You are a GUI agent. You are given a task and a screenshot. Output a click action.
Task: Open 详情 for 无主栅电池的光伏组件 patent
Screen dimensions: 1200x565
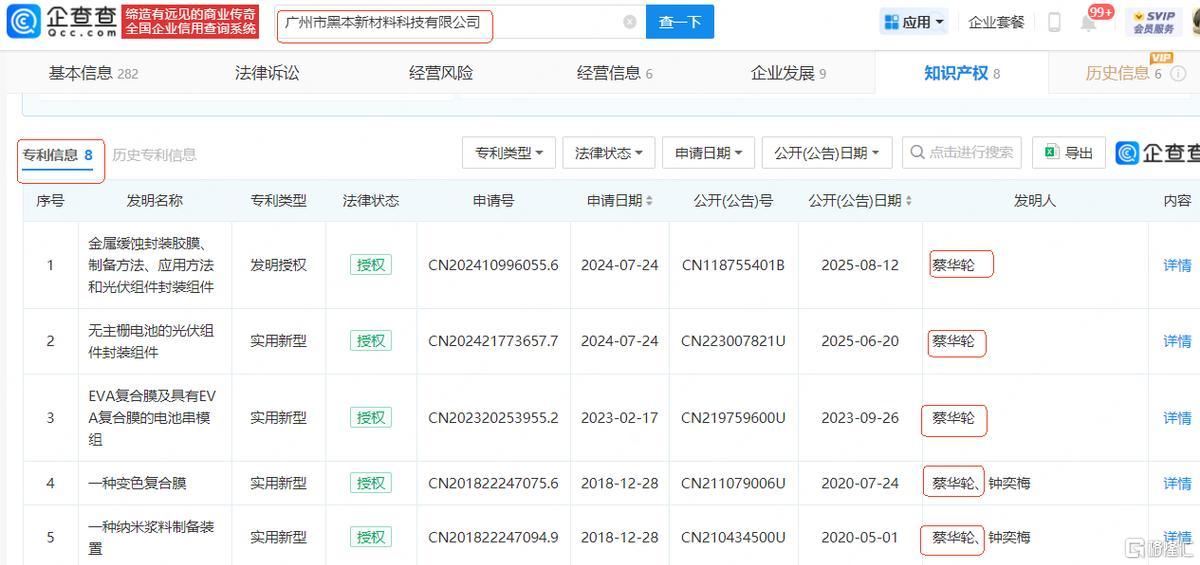click(x=1177, y=341)
